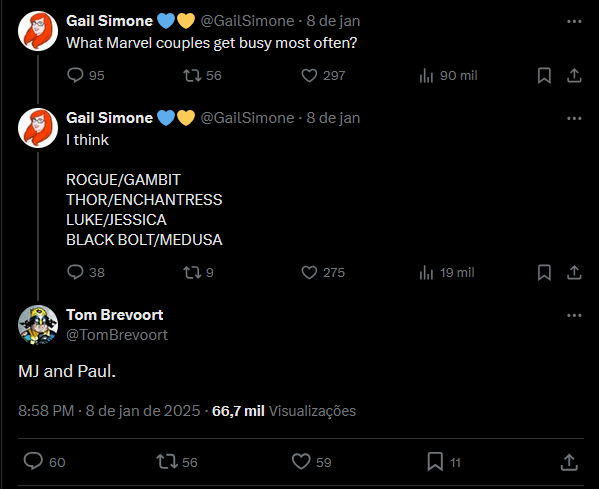Open Tom Brevoort's profile picture
The image size is (599, 489).
pyautogui.click(x=38, y=325)
